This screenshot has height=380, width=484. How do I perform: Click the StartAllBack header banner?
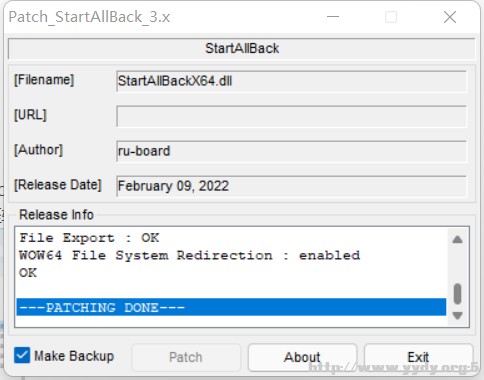(x=242, y=49)
